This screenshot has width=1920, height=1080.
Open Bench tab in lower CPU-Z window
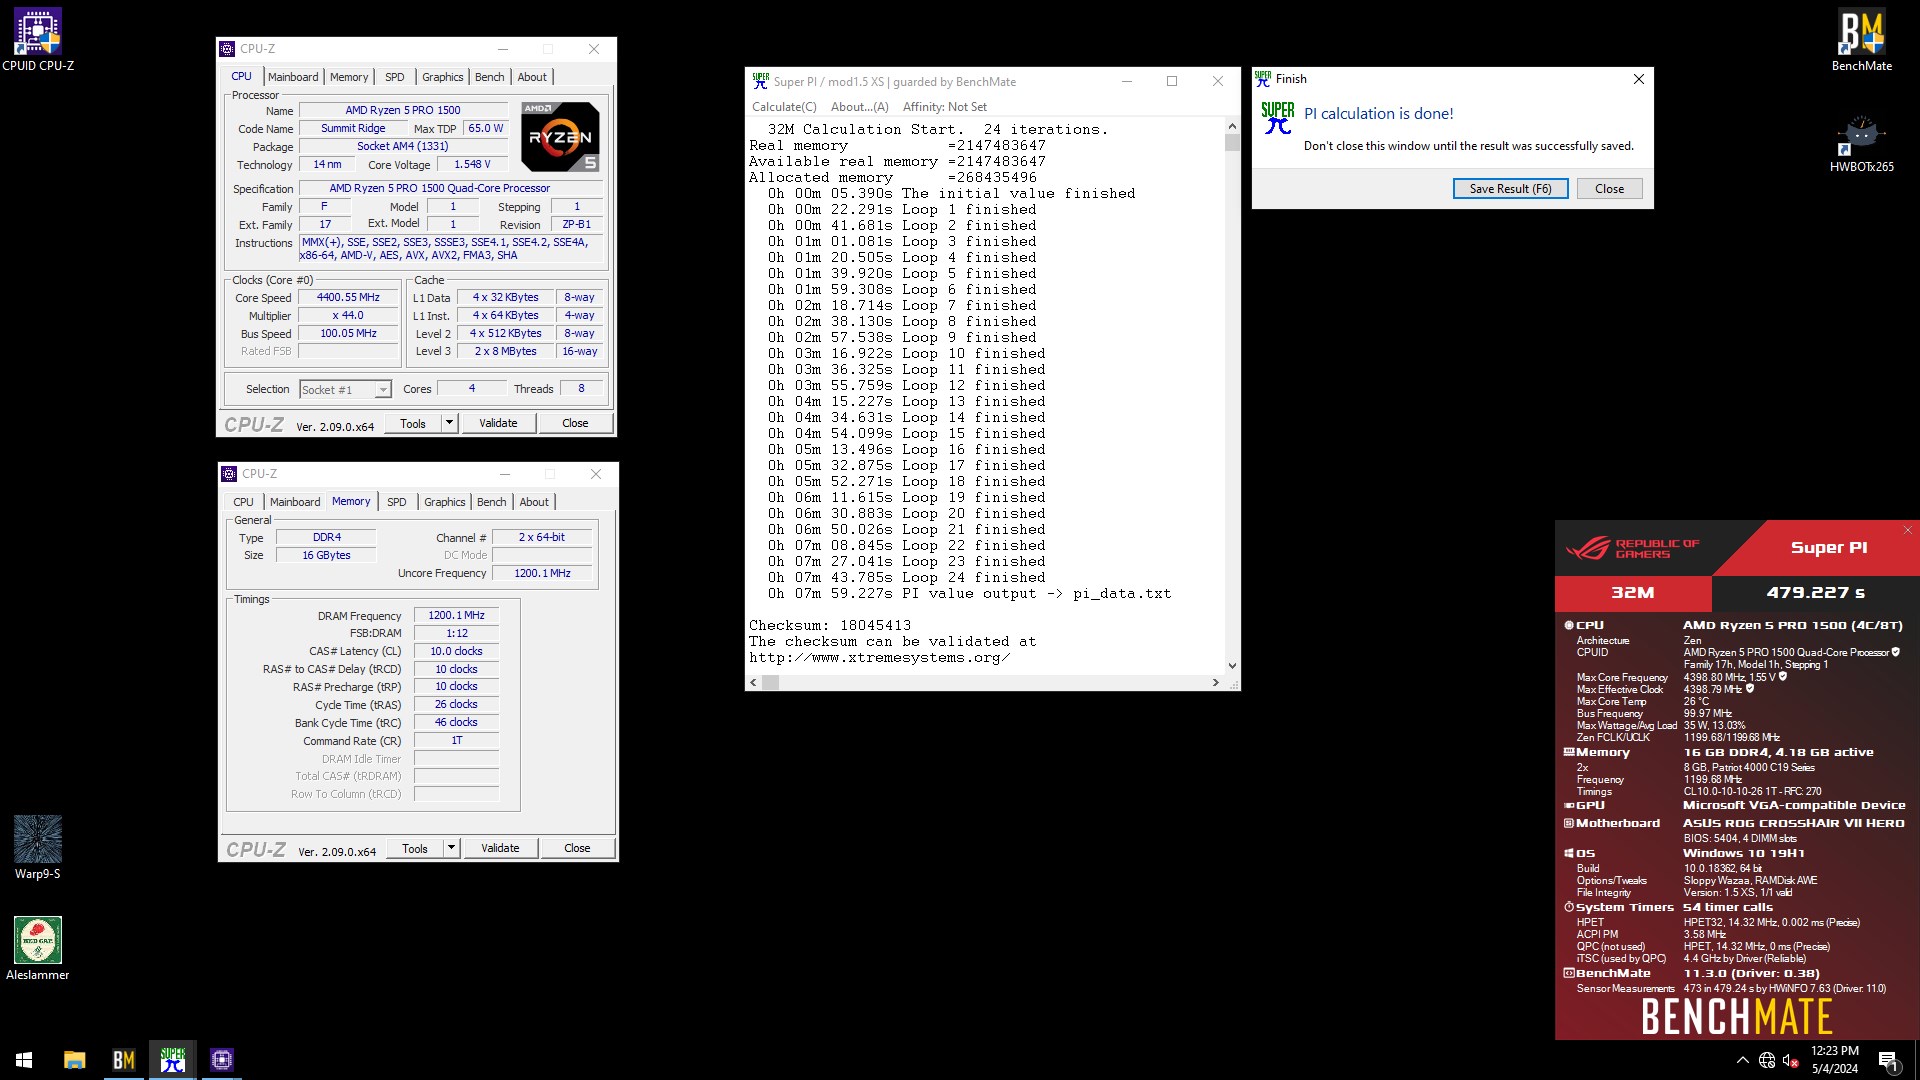tap(492, 502)
